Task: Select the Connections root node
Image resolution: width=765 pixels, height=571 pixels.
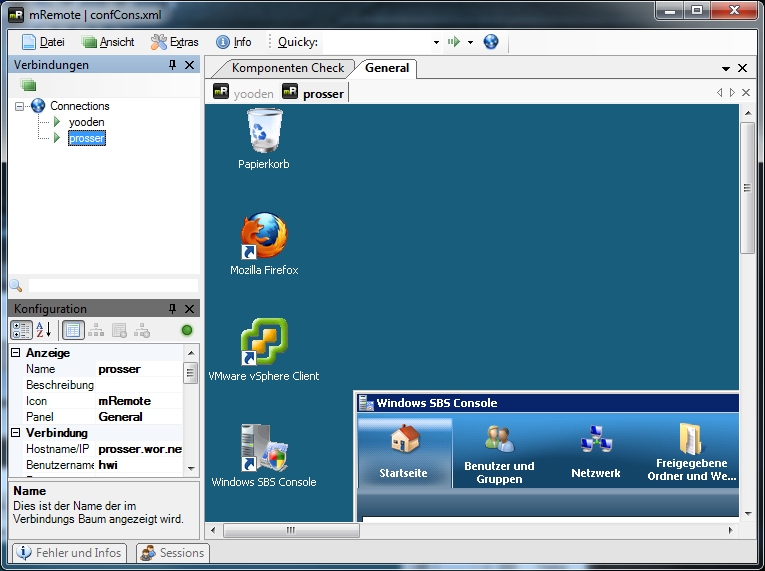Action: (80, 106)
